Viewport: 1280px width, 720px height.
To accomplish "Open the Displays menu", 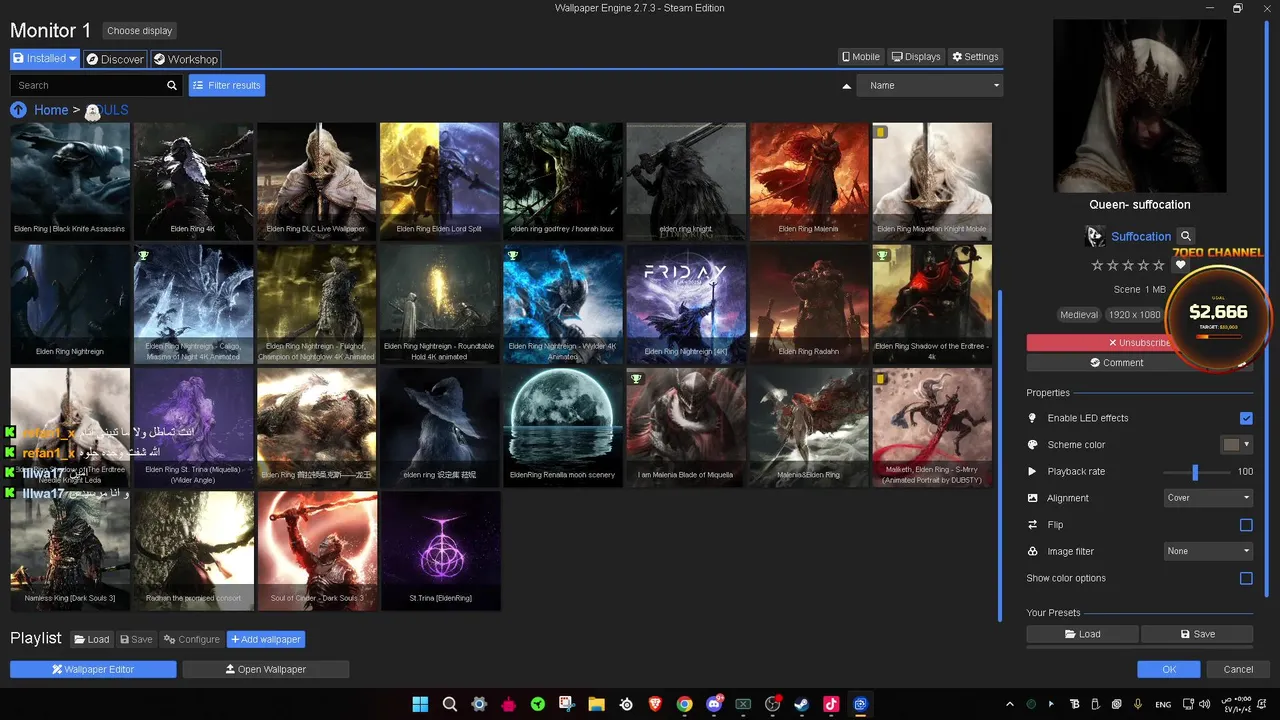I will point(916,57).
